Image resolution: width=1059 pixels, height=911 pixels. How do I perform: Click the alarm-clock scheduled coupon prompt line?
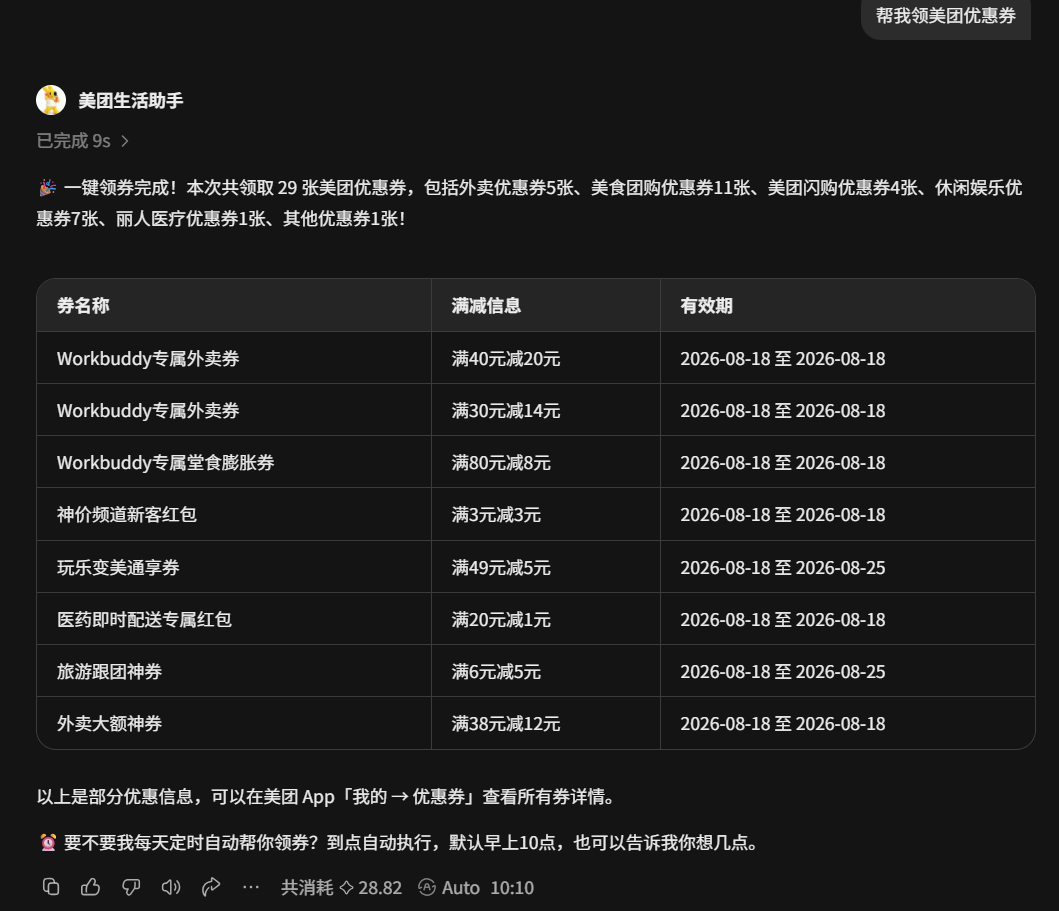pos(398,842)
